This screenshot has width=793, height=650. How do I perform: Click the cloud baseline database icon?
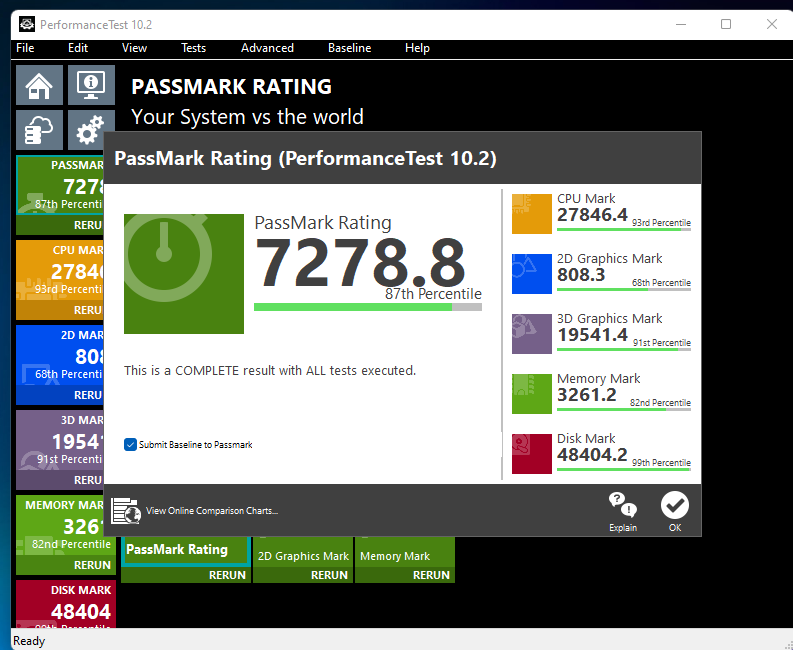(39, 130)
